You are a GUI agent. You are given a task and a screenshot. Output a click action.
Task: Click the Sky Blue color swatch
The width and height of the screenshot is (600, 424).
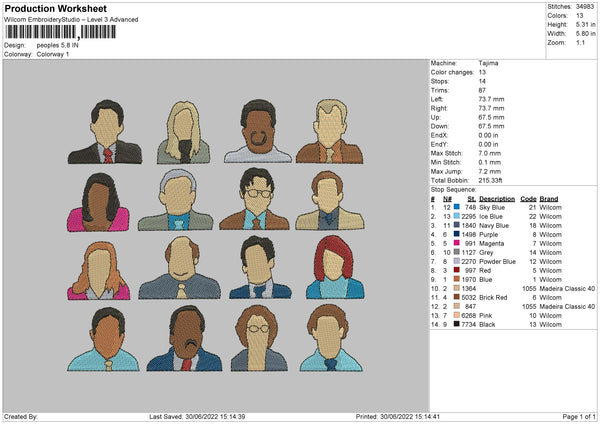pyautogui.click(x=457, y=207)
